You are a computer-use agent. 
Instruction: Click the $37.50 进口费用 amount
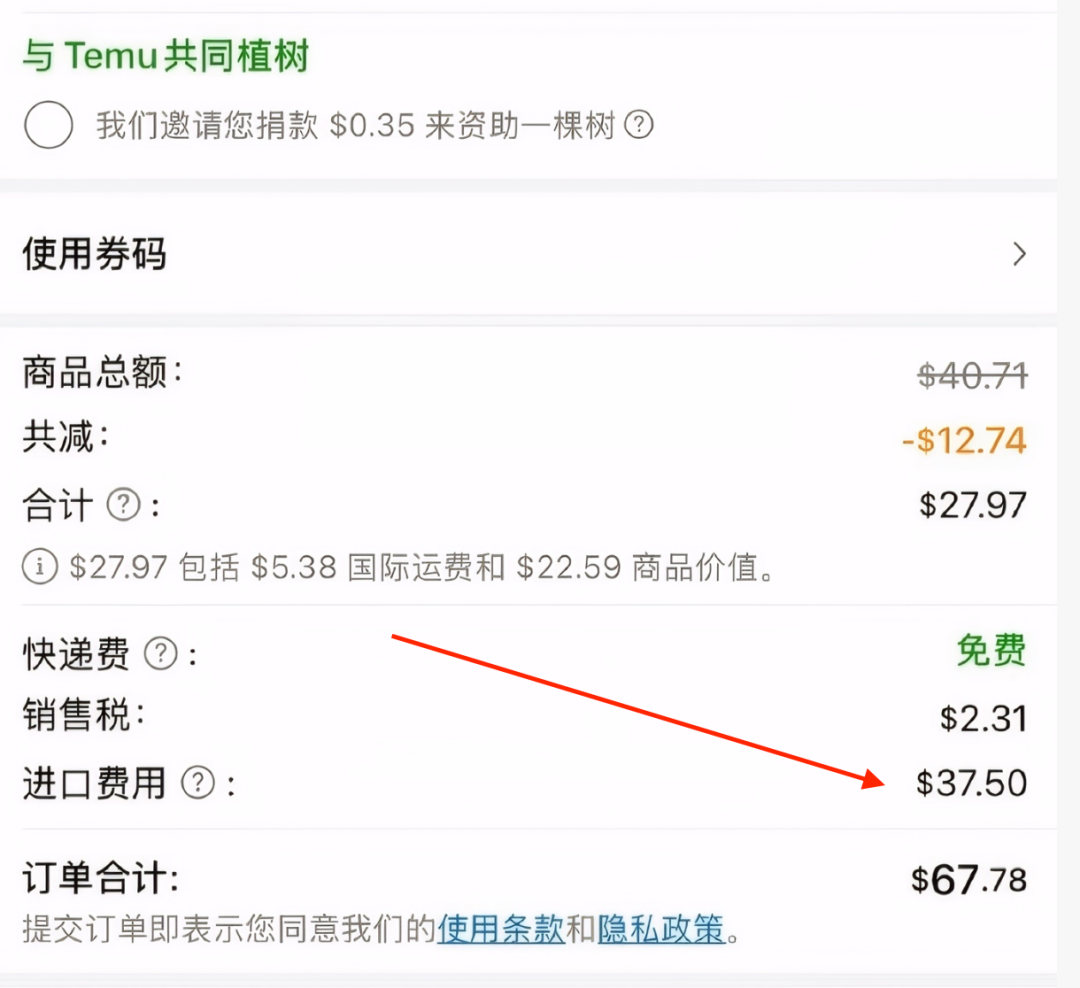[x=972, y=783]
